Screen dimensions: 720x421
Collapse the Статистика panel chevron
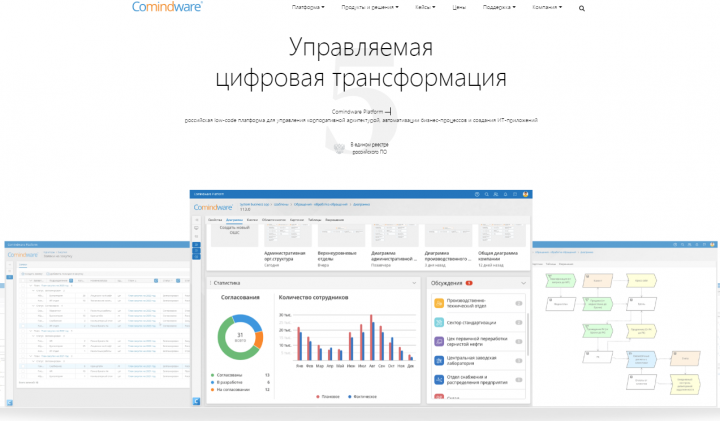point(414,283)
